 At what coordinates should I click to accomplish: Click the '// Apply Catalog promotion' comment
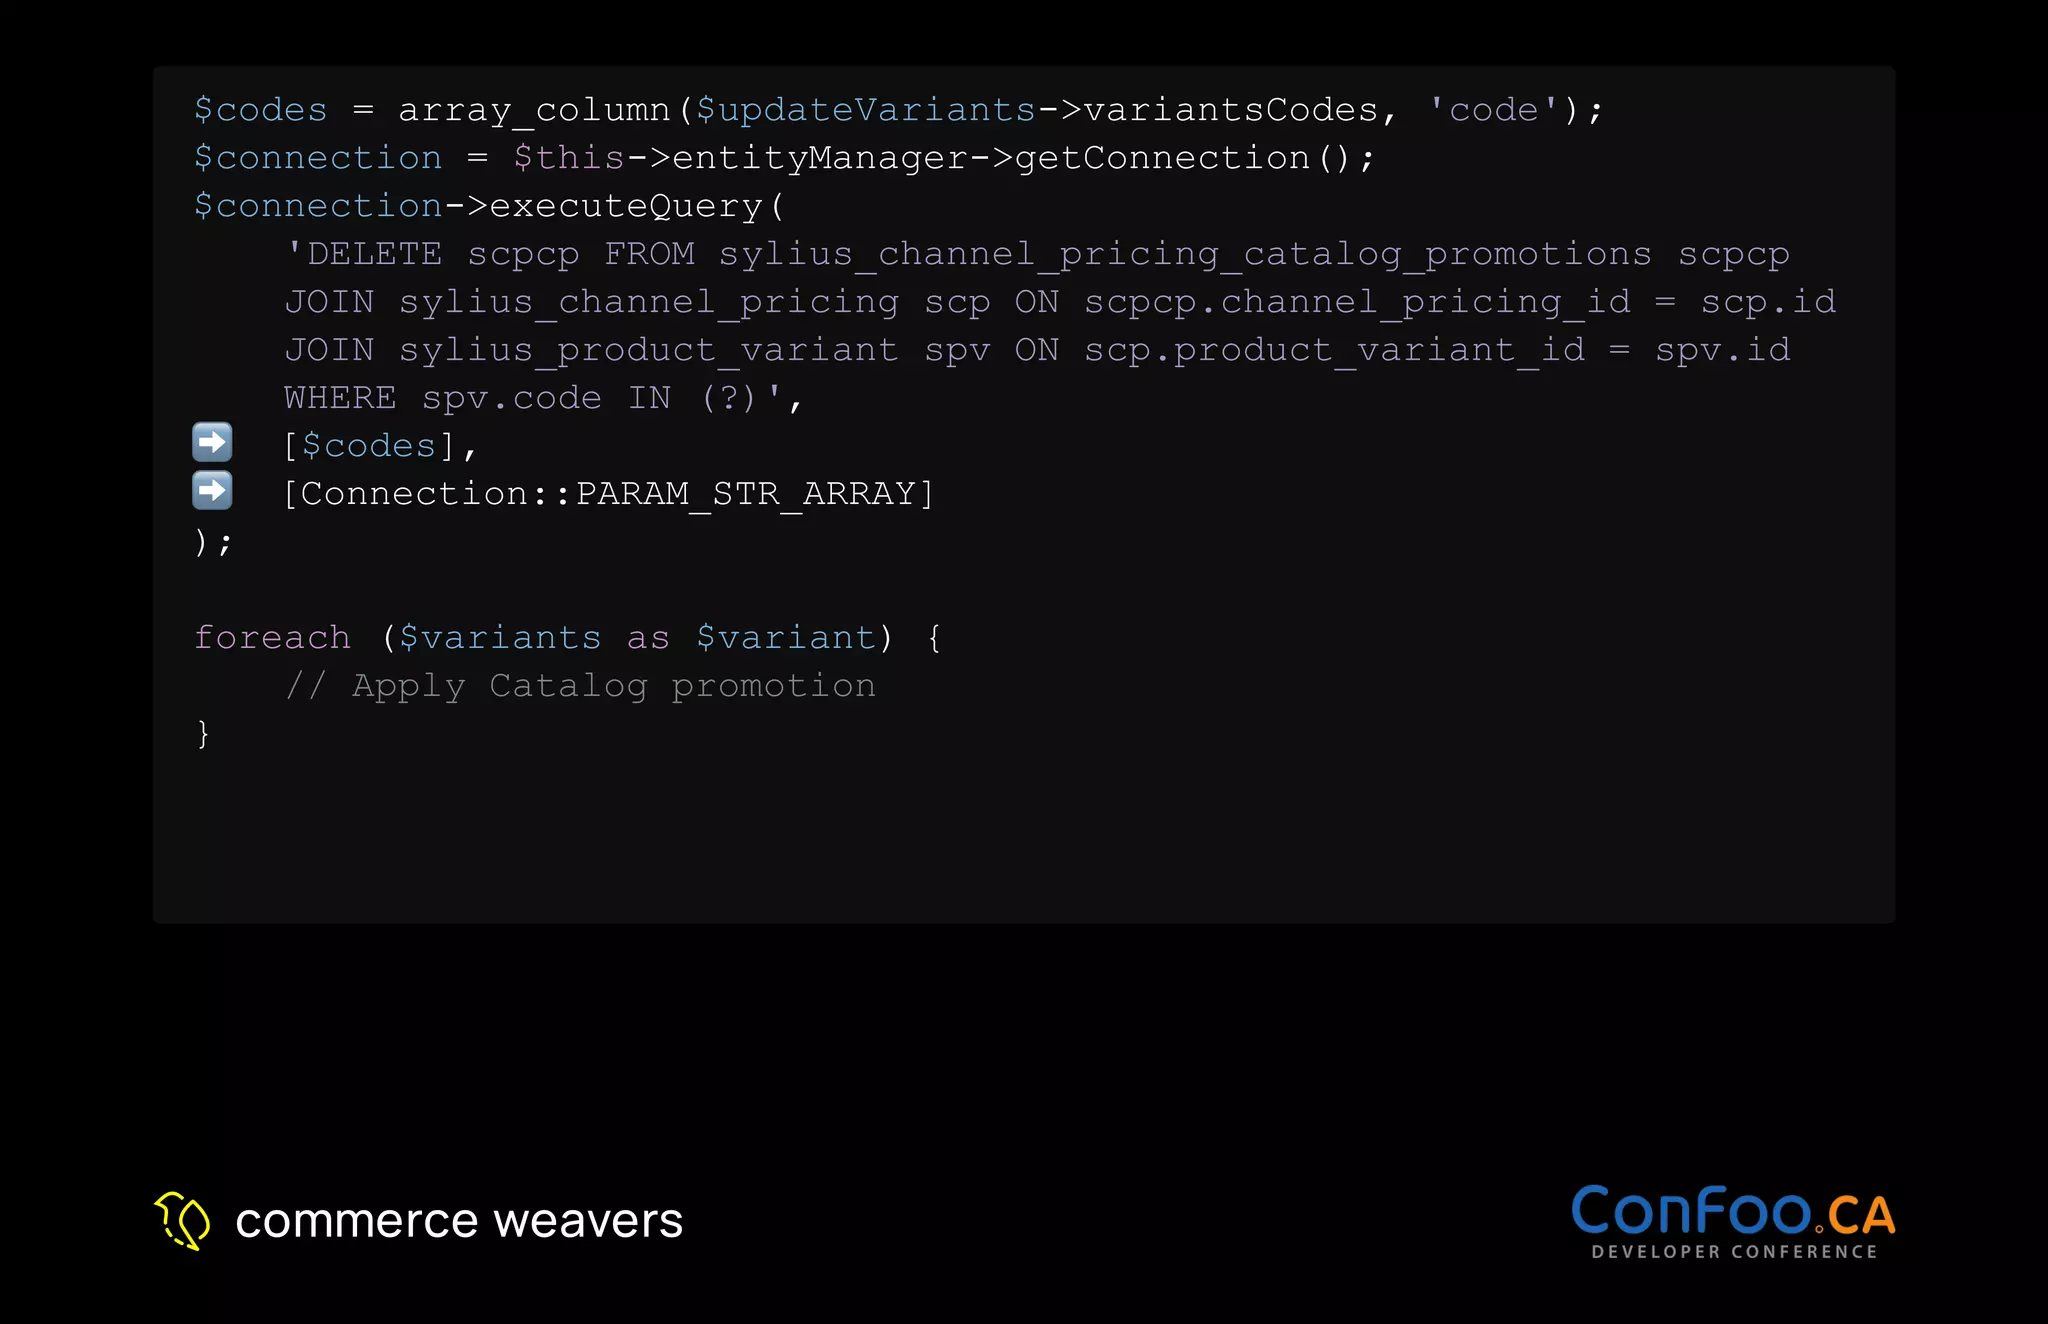pos(581,686)
